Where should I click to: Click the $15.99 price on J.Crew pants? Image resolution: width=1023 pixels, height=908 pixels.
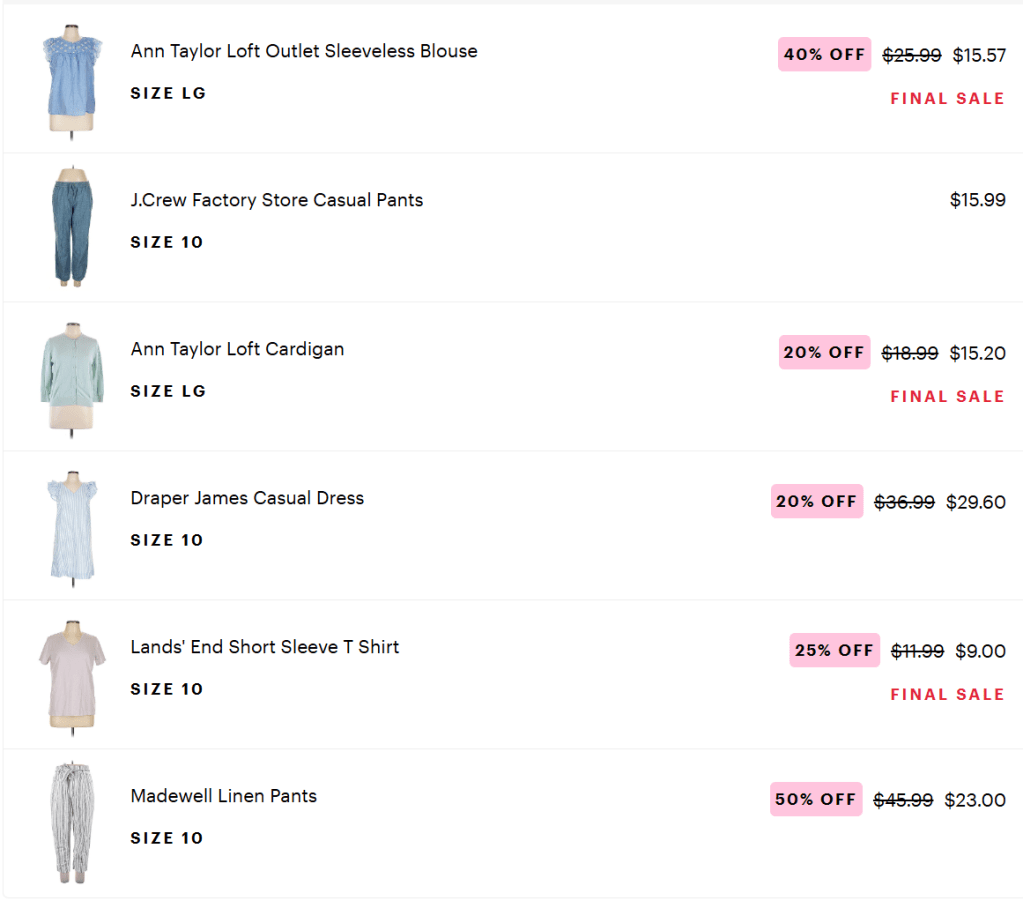click(977, 200)
